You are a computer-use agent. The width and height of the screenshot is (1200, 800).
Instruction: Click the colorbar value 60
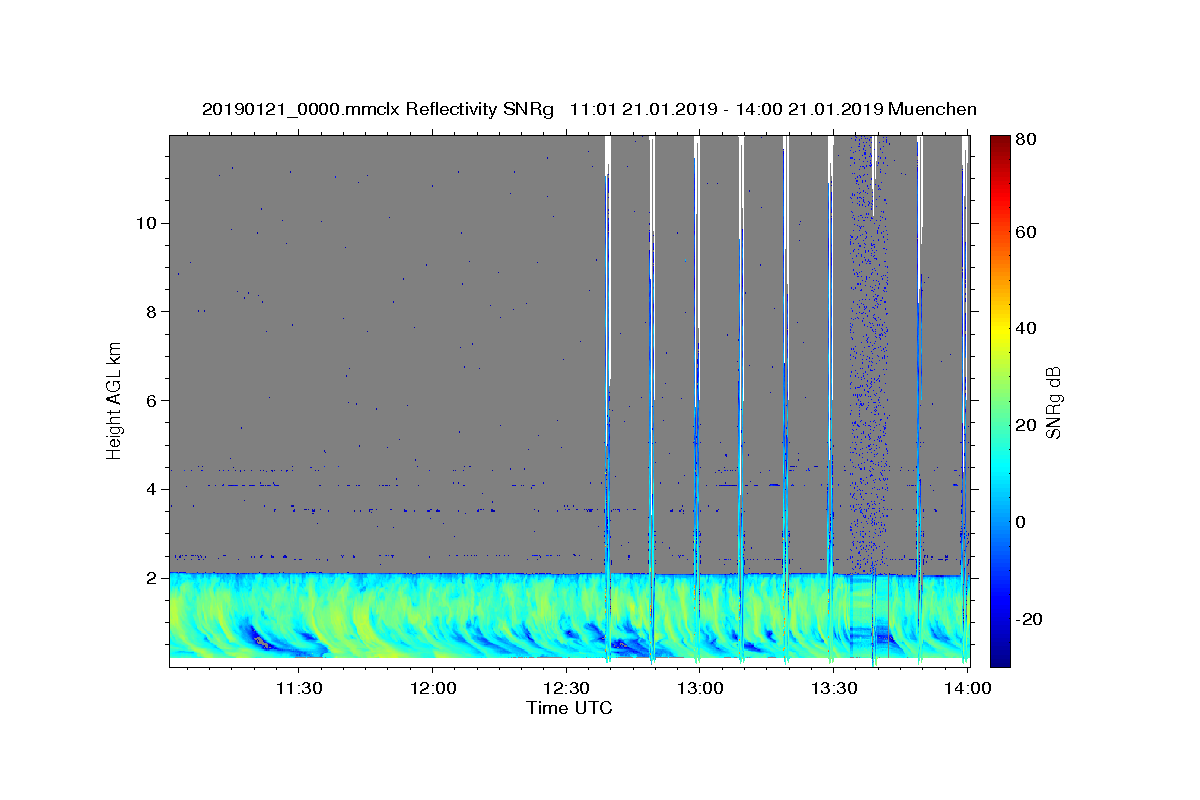(1026, 232)
